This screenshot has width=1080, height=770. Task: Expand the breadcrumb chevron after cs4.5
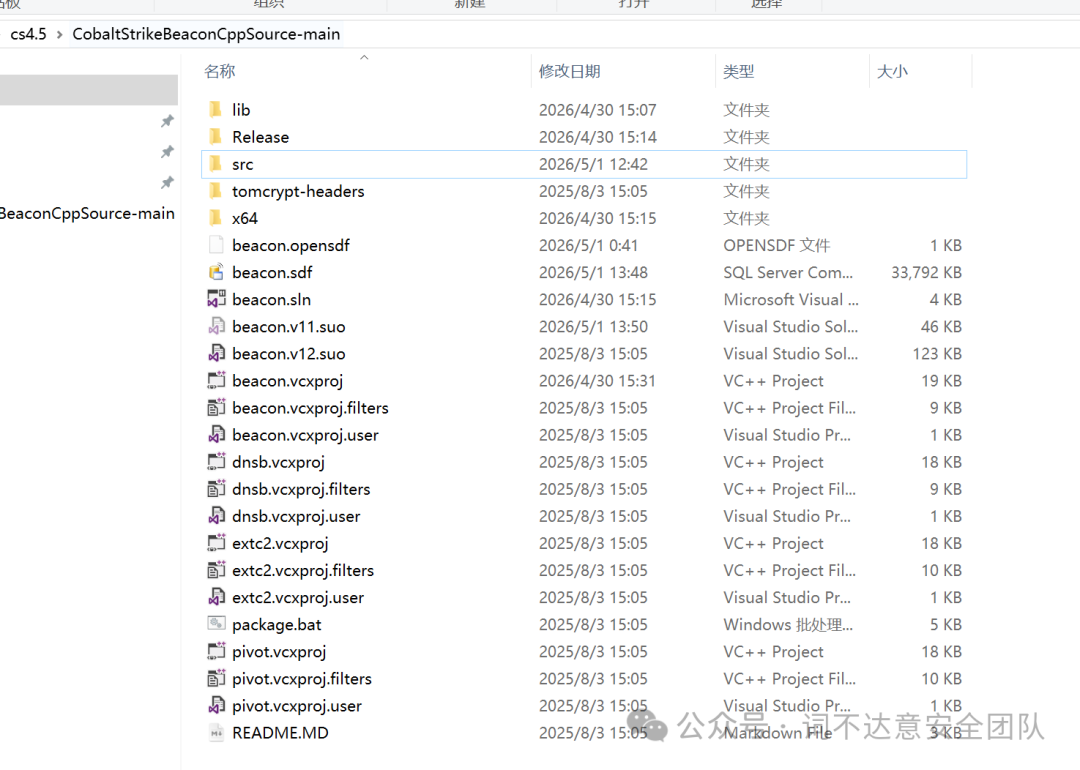tap(59, 34)
